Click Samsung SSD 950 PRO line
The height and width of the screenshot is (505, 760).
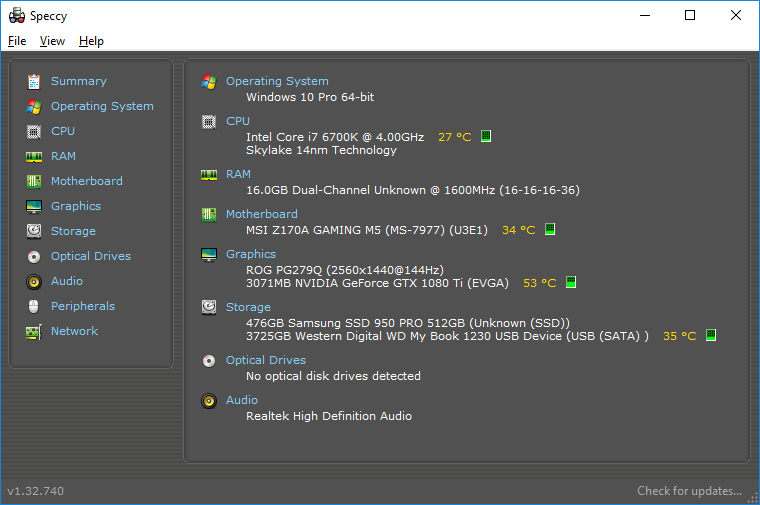(x=408, y=323)
